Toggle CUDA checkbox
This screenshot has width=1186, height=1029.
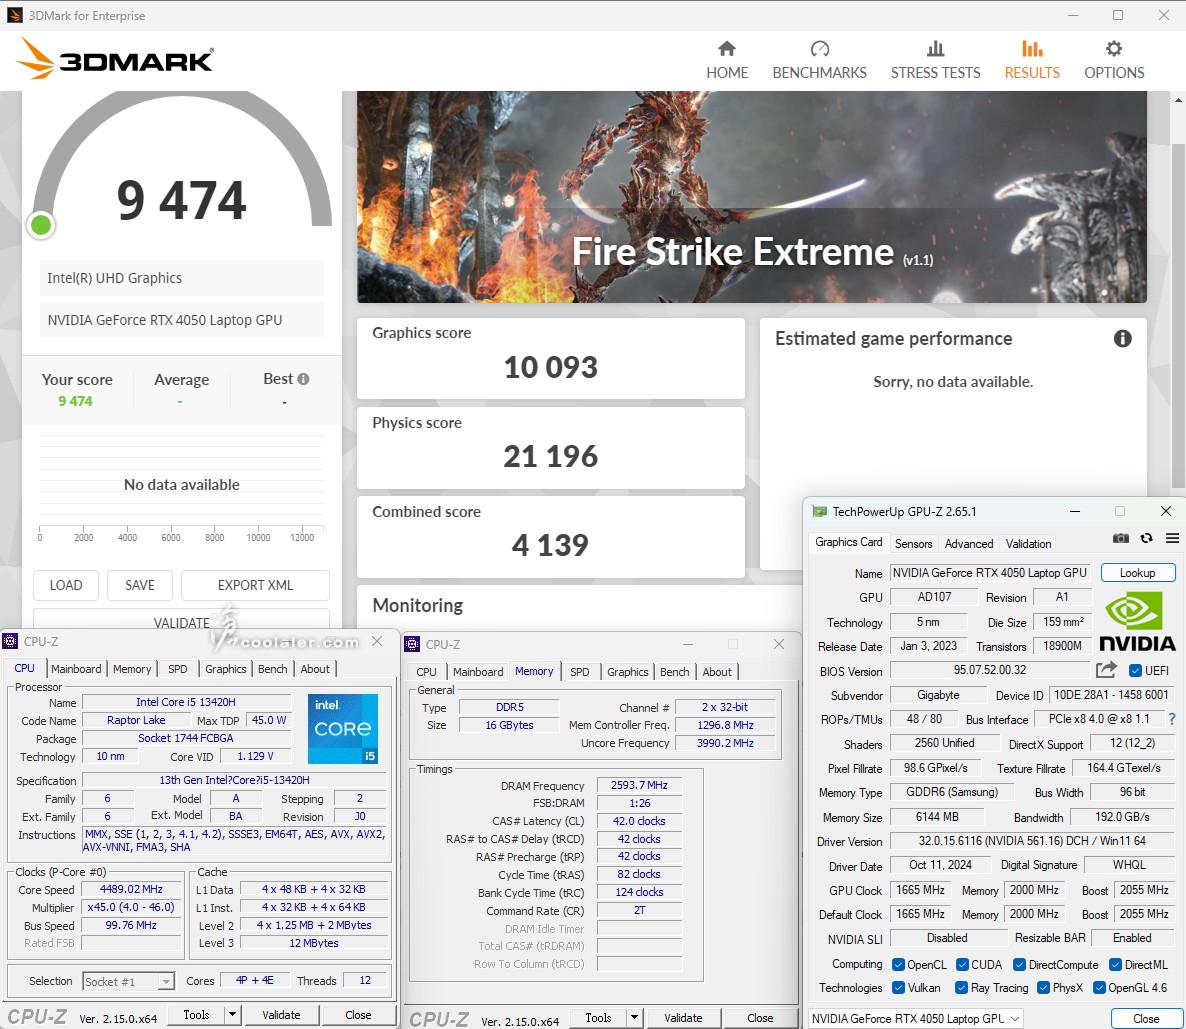point(962,965)
